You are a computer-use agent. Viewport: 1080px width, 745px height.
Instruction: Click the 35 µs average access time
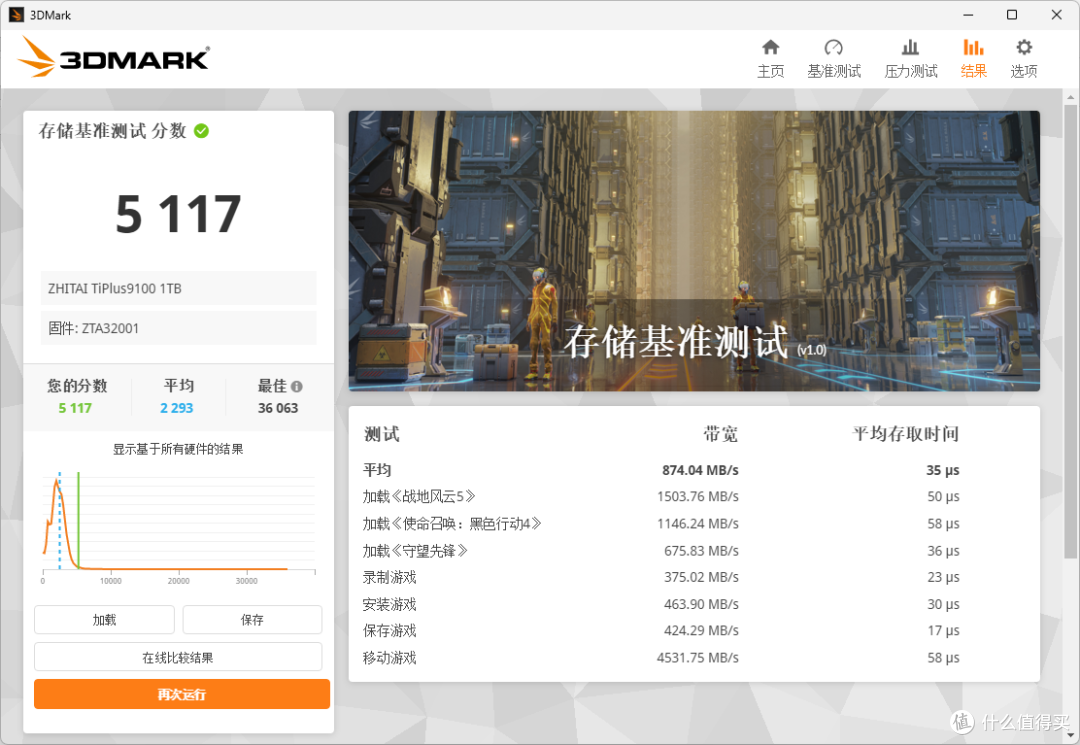(x=942, y=470)
